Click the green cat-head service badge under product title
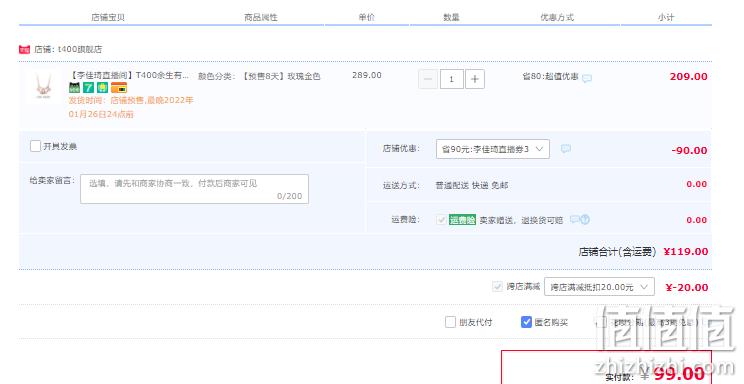744x384 pixels. click(x=74, y=87)
